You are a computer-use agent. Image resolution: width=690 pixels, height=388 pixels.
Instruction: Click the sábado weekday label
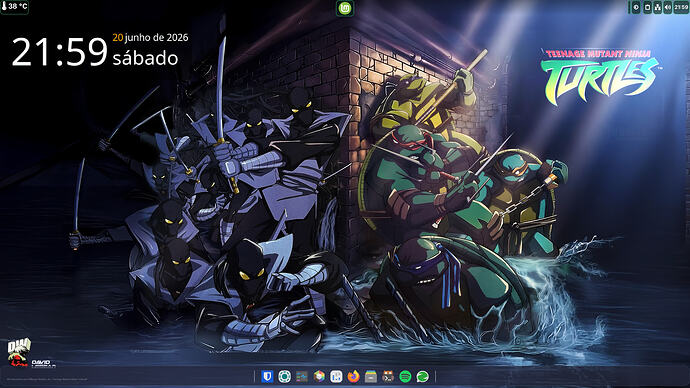pyautogui.click(x=145, y=58)
